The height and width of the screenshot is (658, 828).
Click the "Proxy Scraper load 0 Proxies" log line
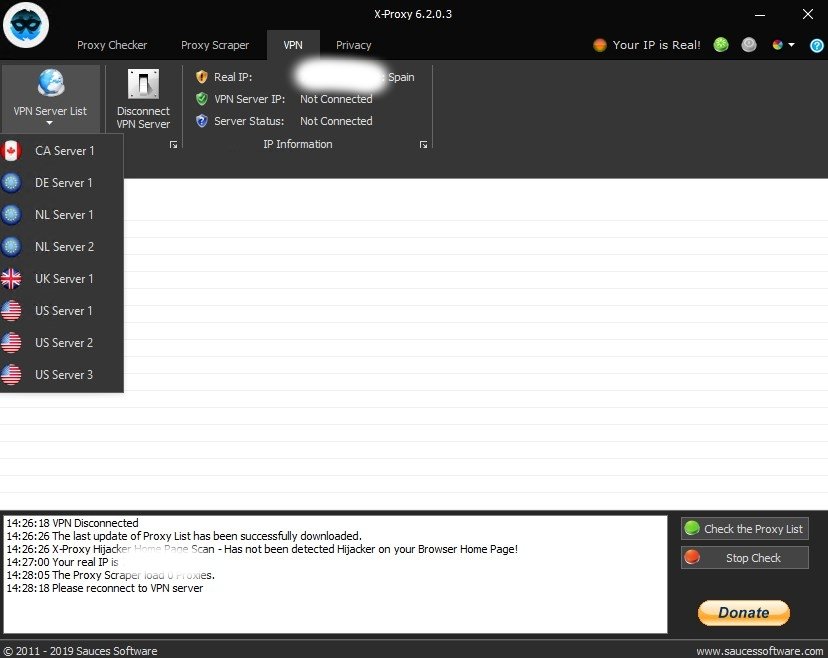(x=110, y=575)
